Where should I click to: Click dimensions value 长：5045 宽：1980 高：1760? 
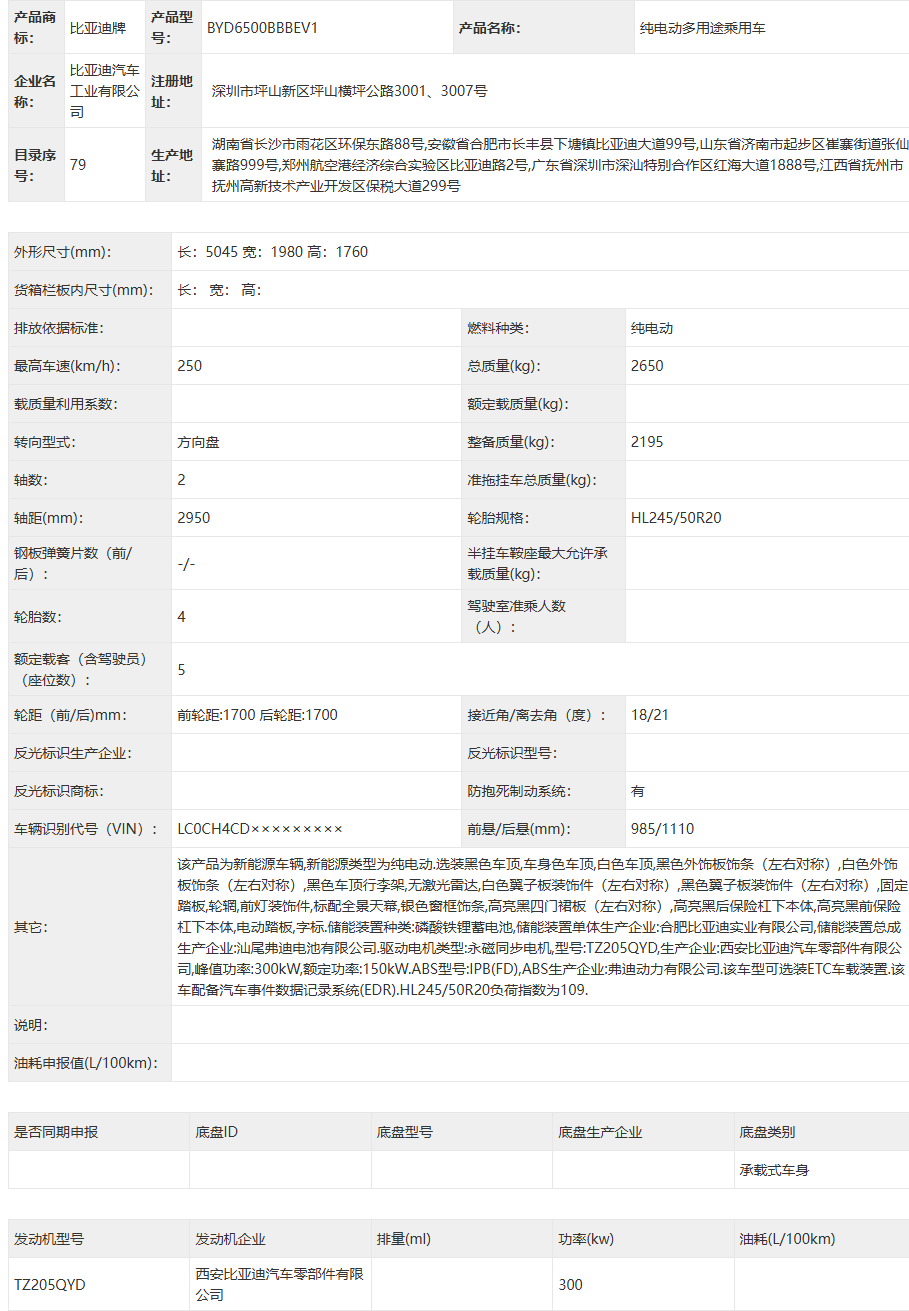pyautogui.click(x=273, y=252)
